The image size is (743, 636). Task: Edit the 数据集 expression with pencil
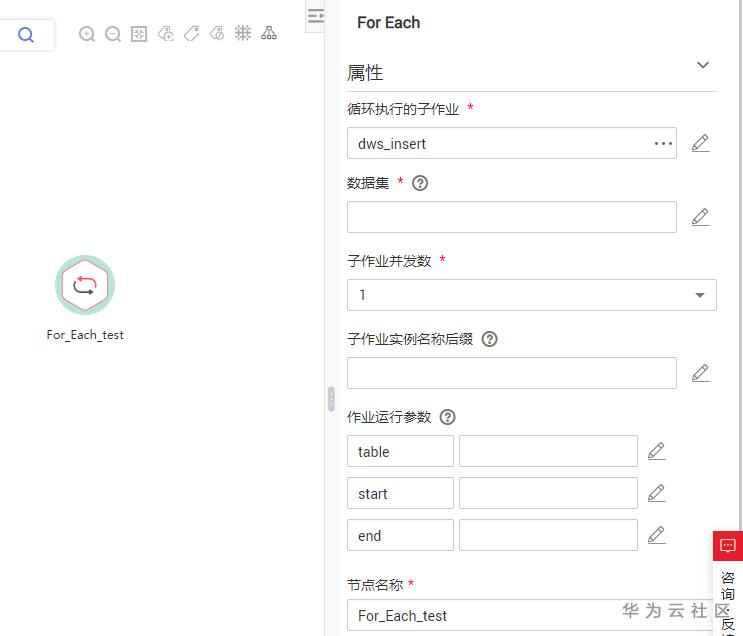tap(700, 217)
